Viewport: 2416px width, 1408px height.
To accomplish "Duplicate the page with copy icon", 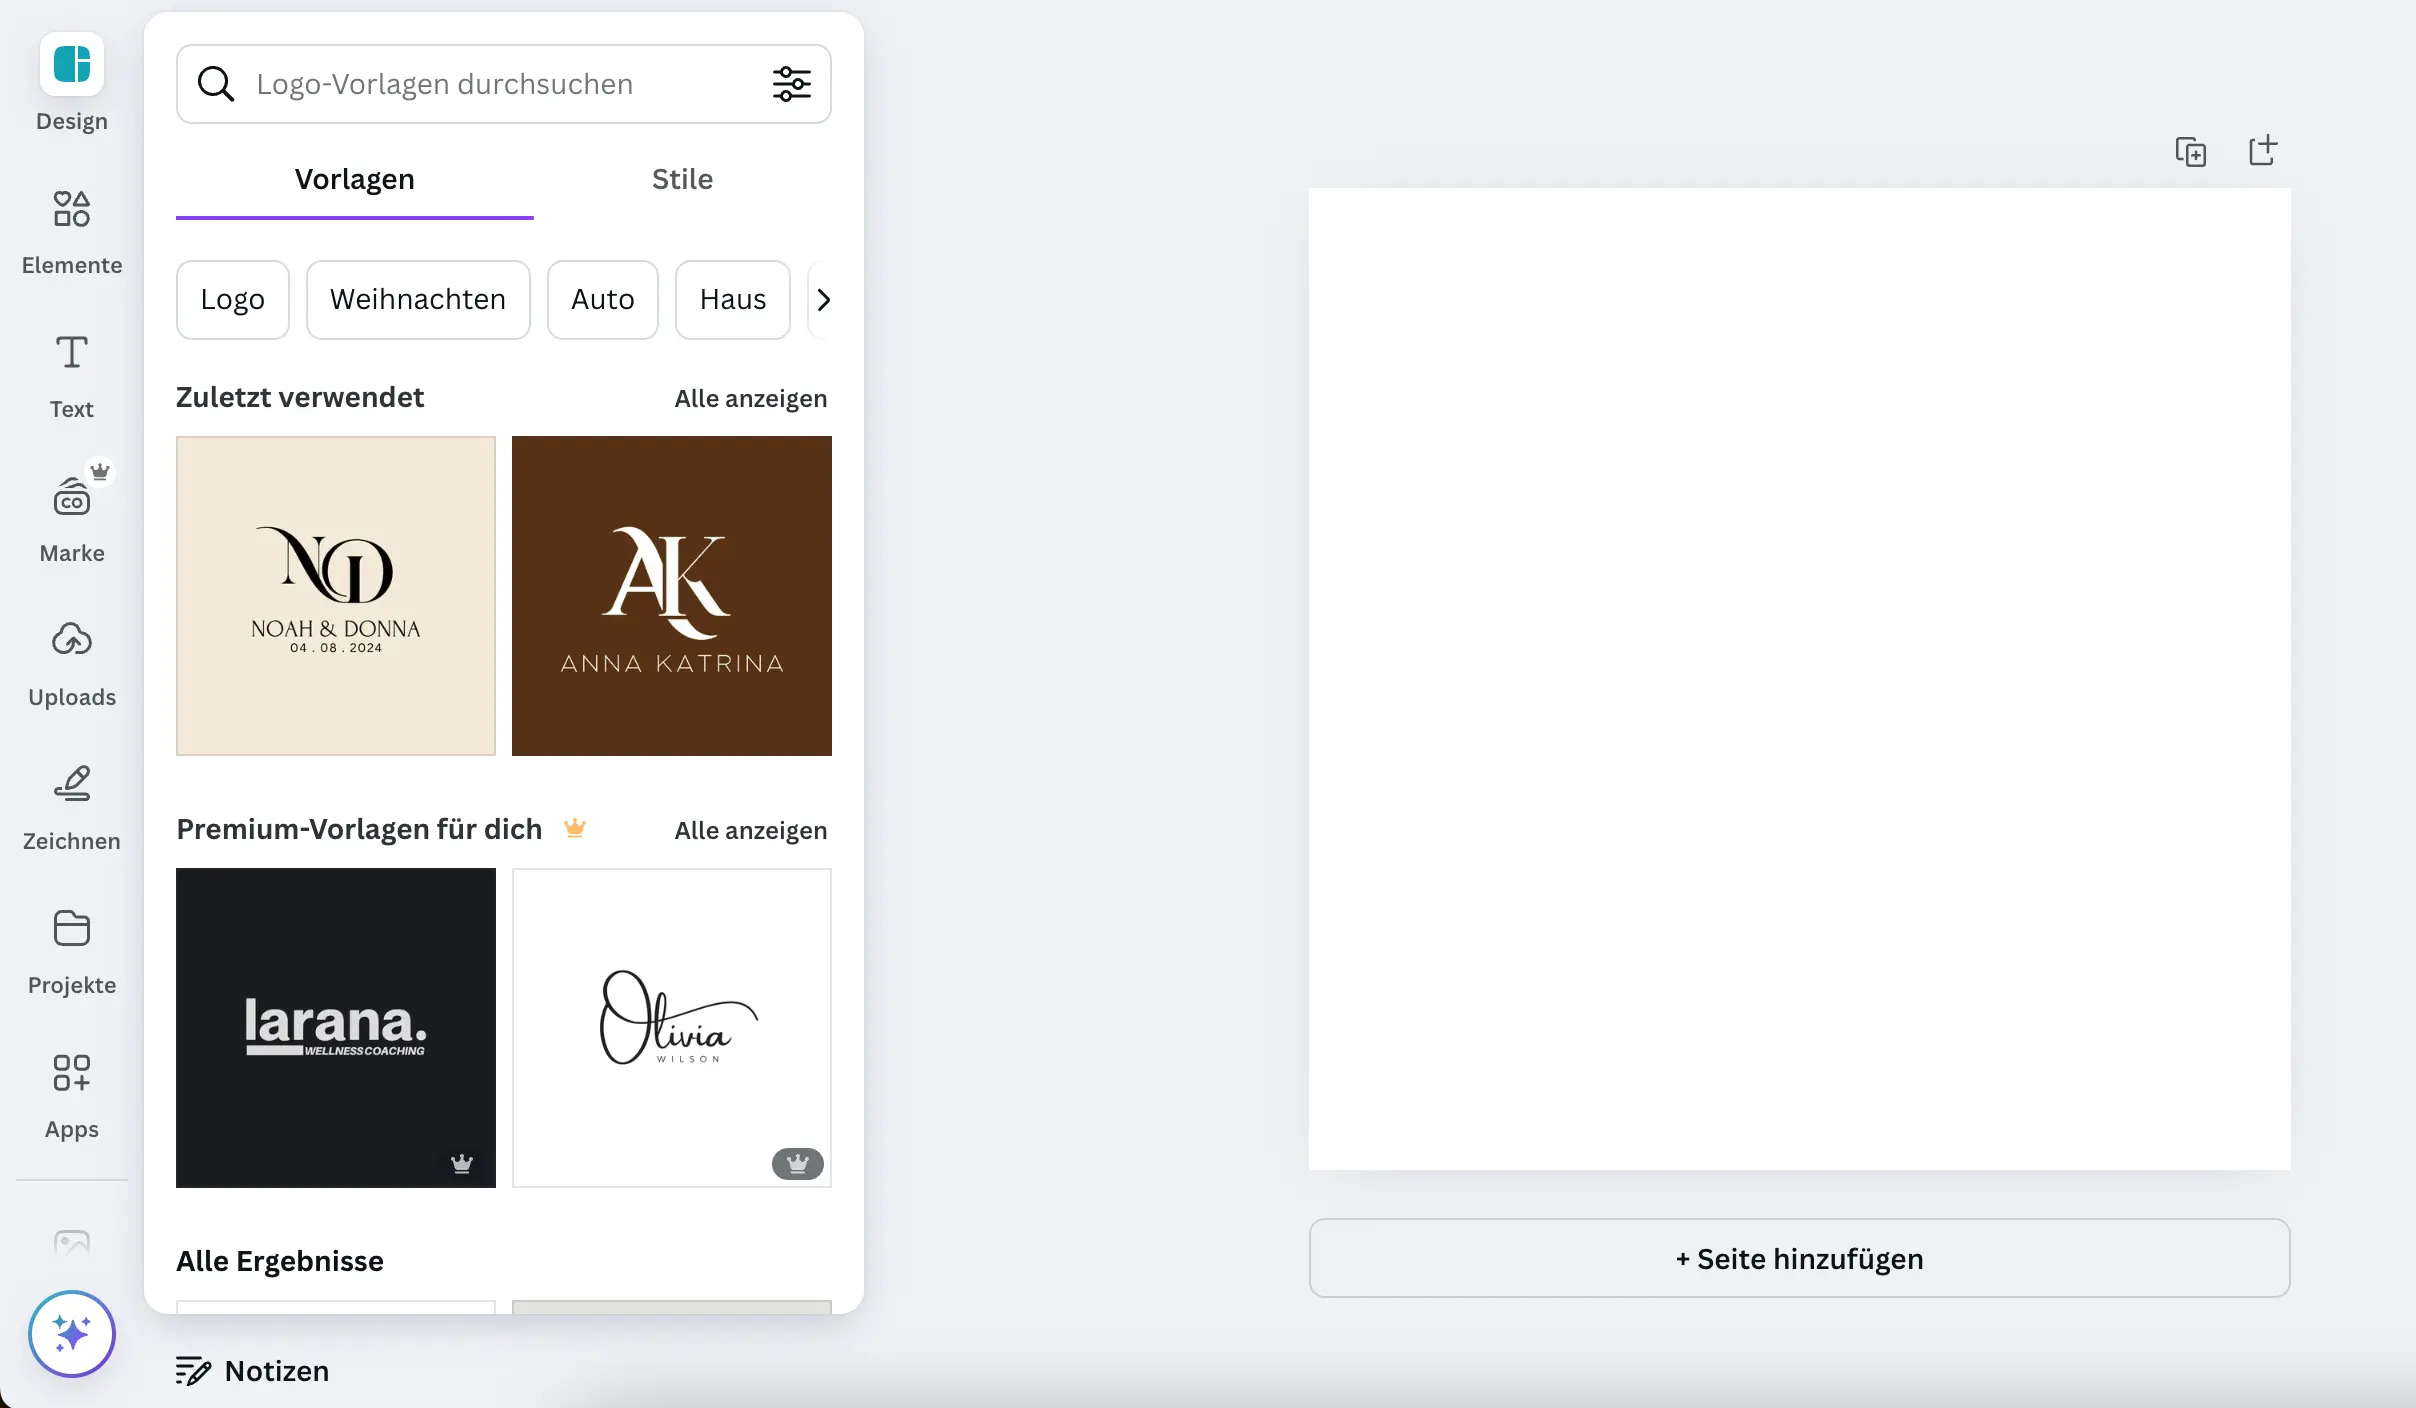I will 2190,152.
